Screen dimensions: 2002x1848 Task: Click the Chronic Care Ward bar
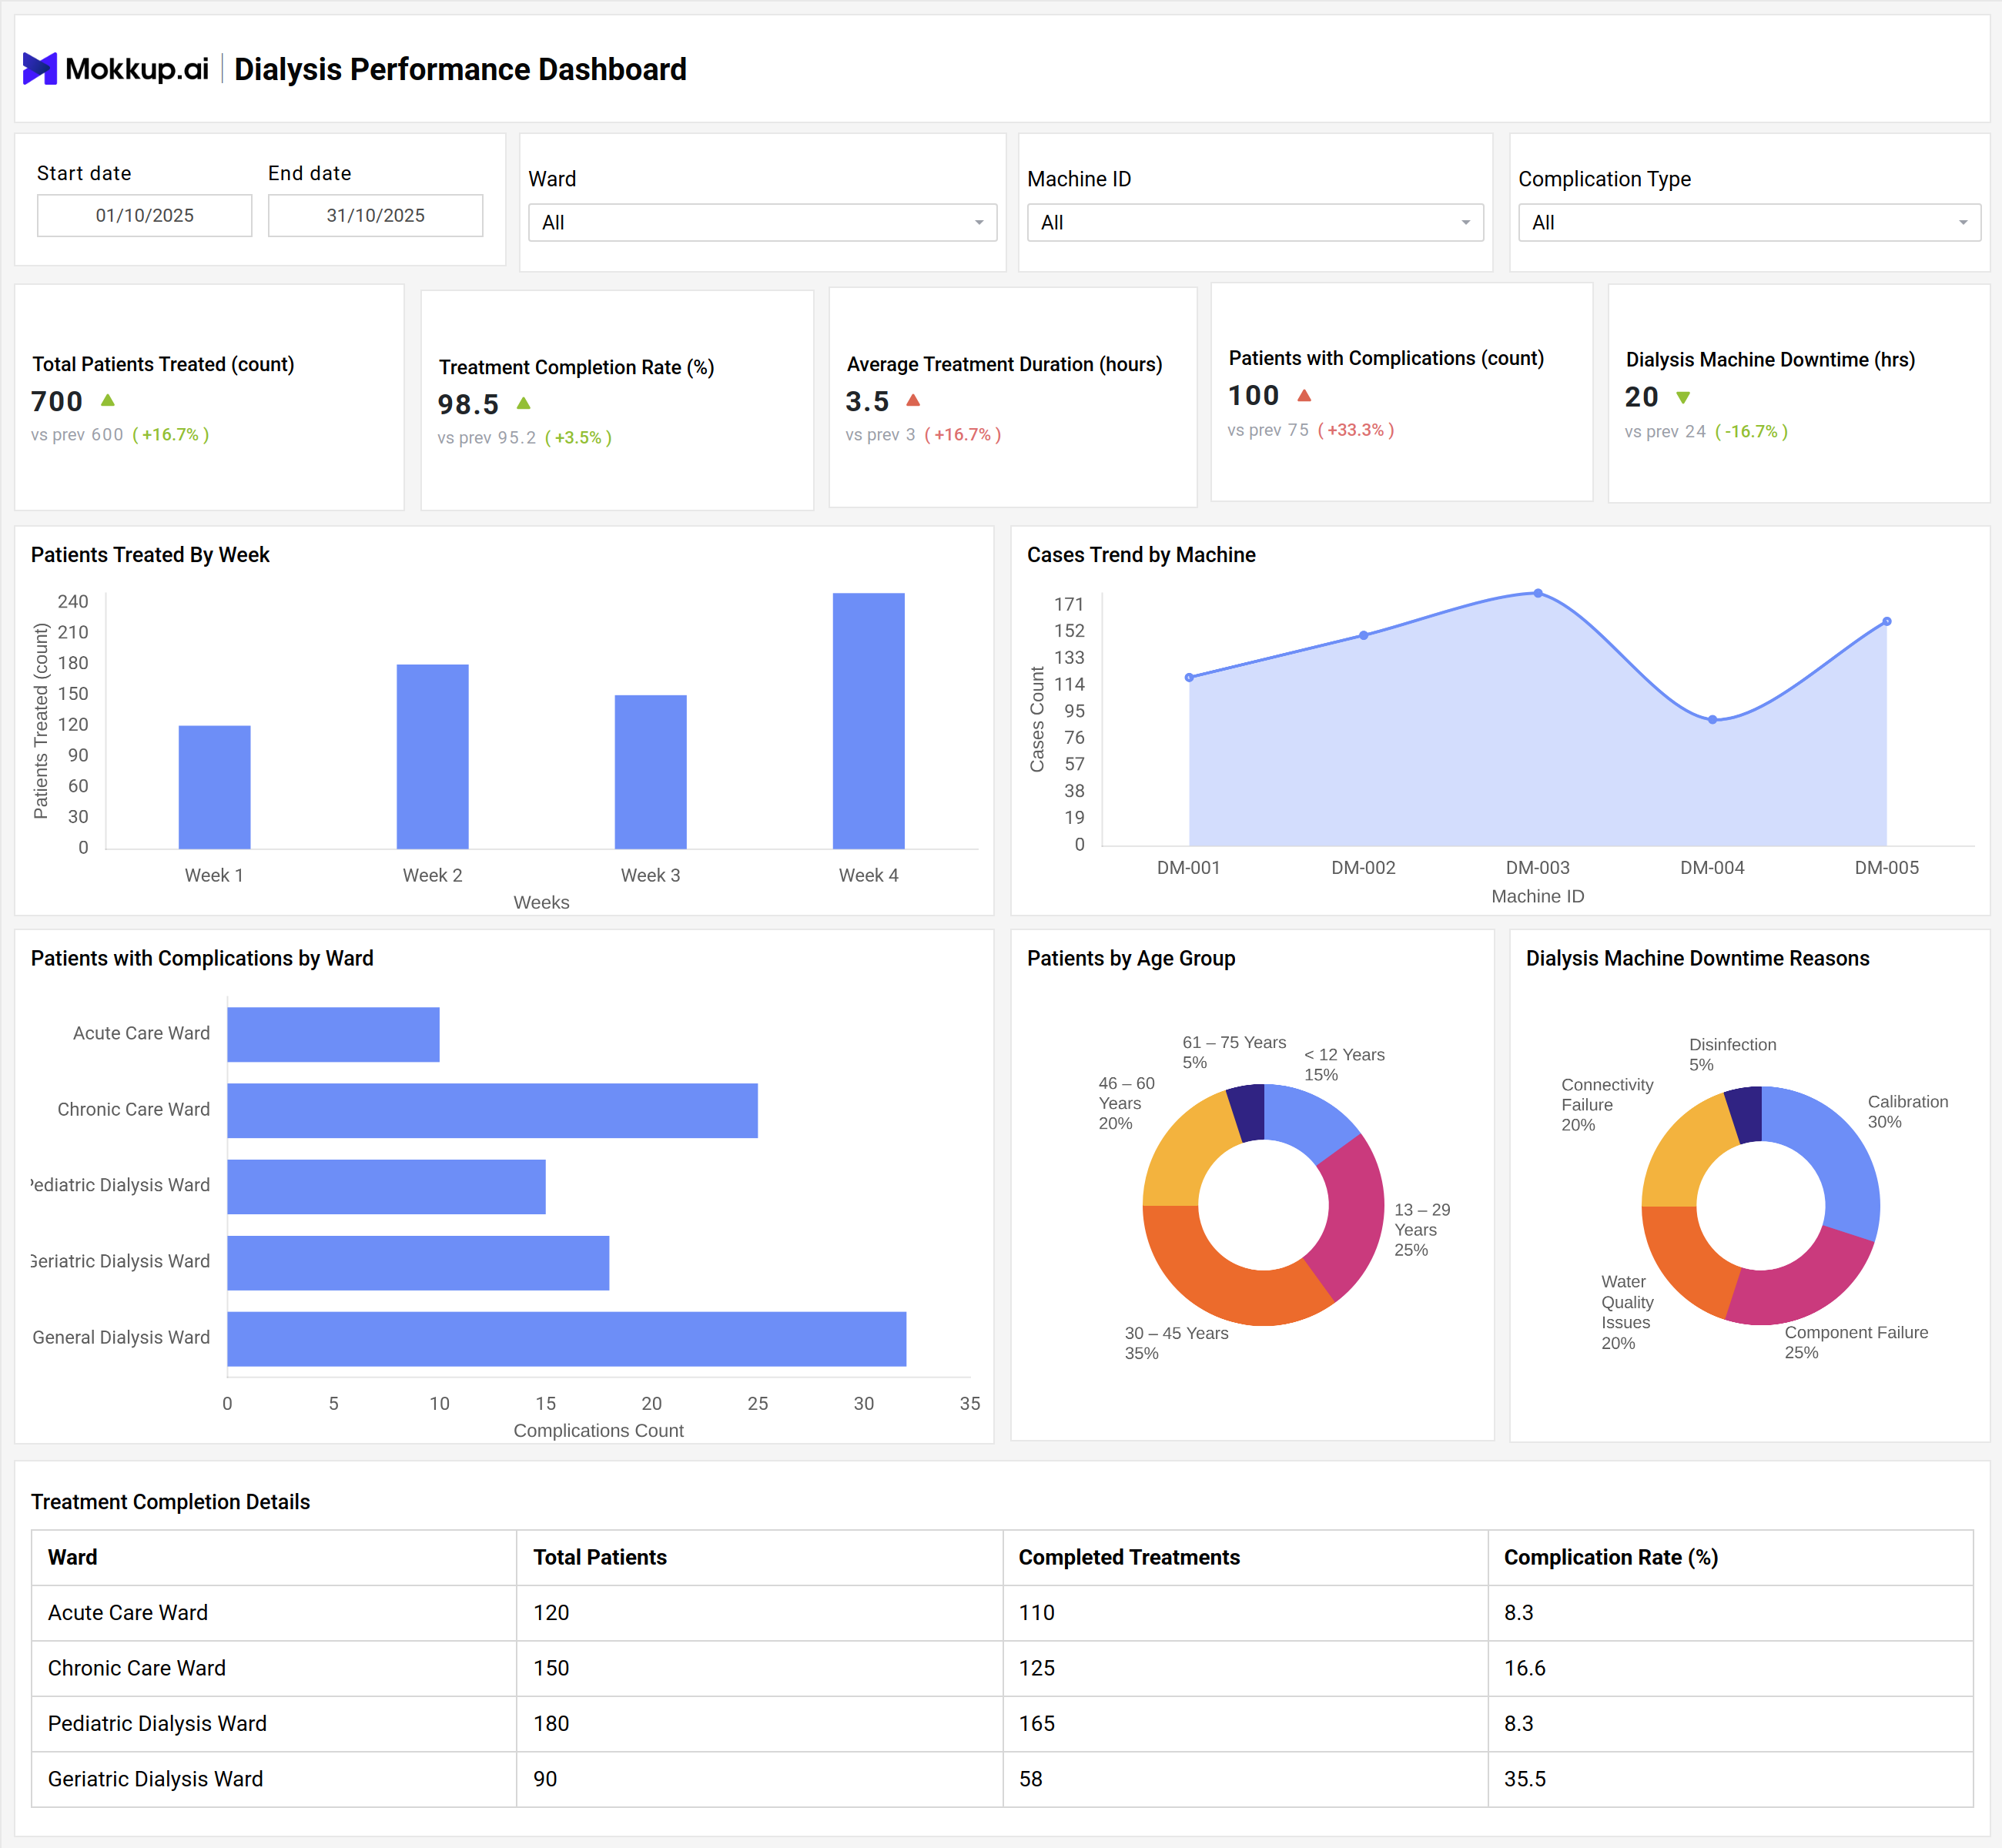click(492, 1110)
